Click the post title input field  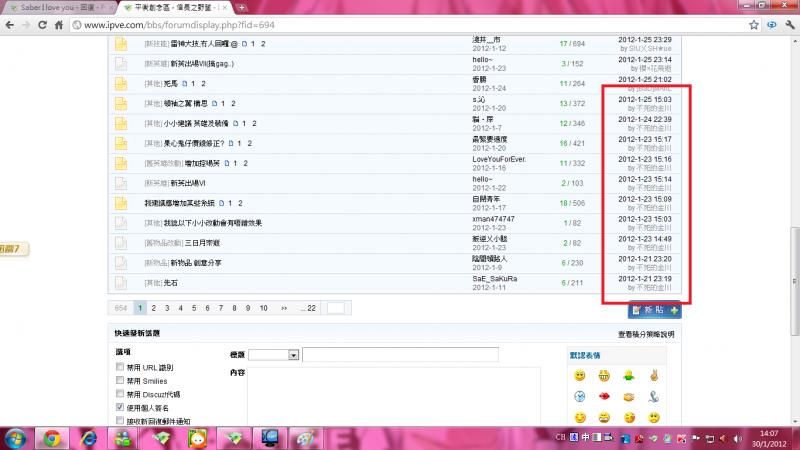point(401,355)
